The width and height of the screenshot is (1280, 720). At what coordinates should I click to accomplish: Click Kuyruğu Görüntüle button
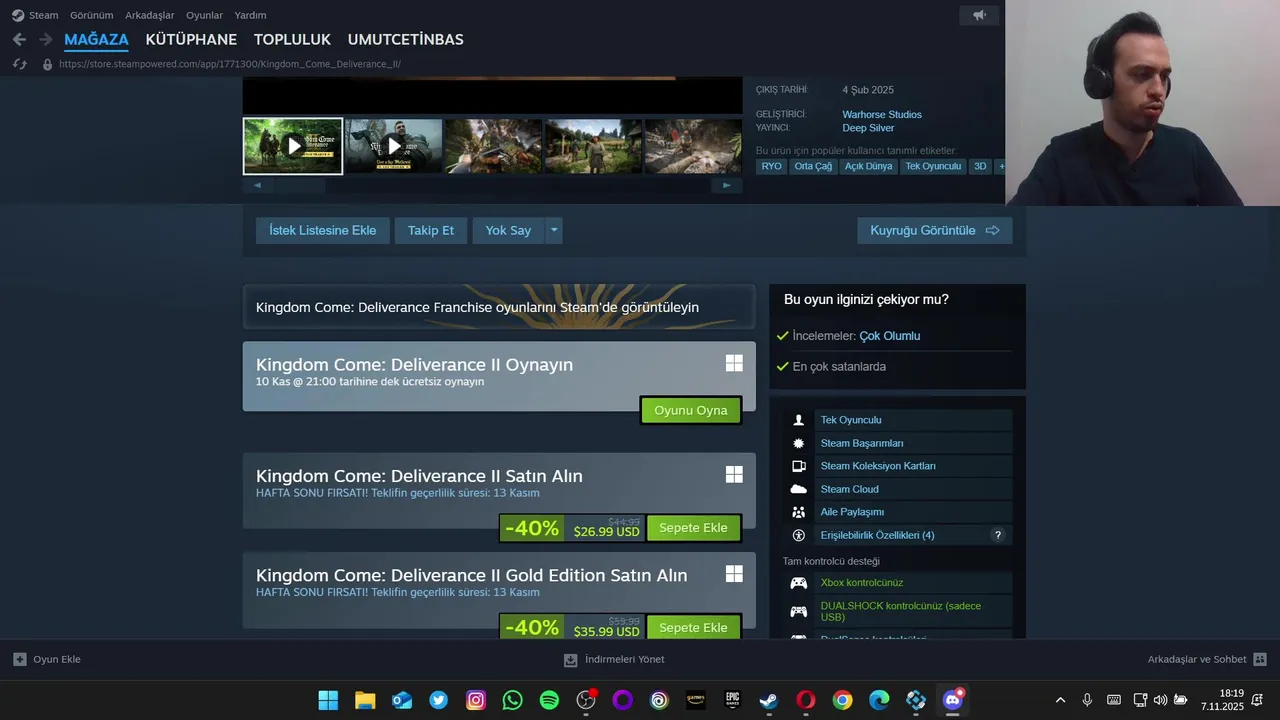pyautogui.click(x=934, y=231)
